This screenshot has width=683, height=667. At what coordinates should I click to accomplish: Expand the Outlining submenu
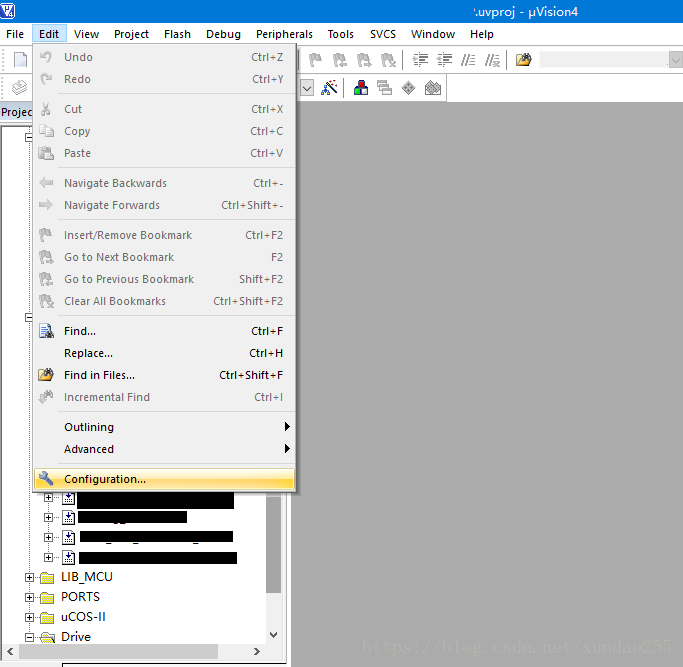pyautogui.click(x=164, y=427)
